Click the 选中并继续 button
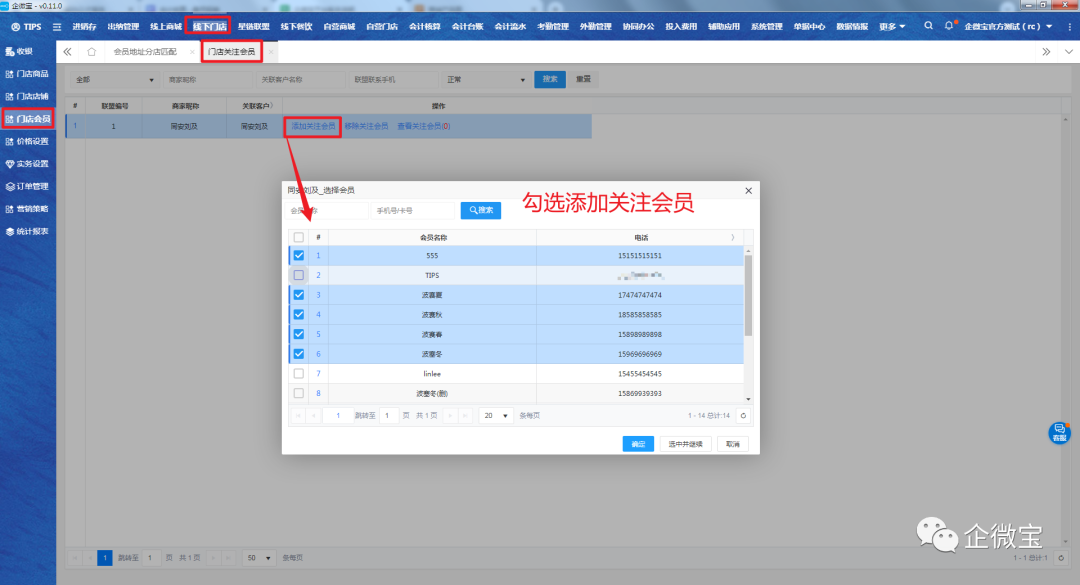1080x585 pixels. [685, 444]
